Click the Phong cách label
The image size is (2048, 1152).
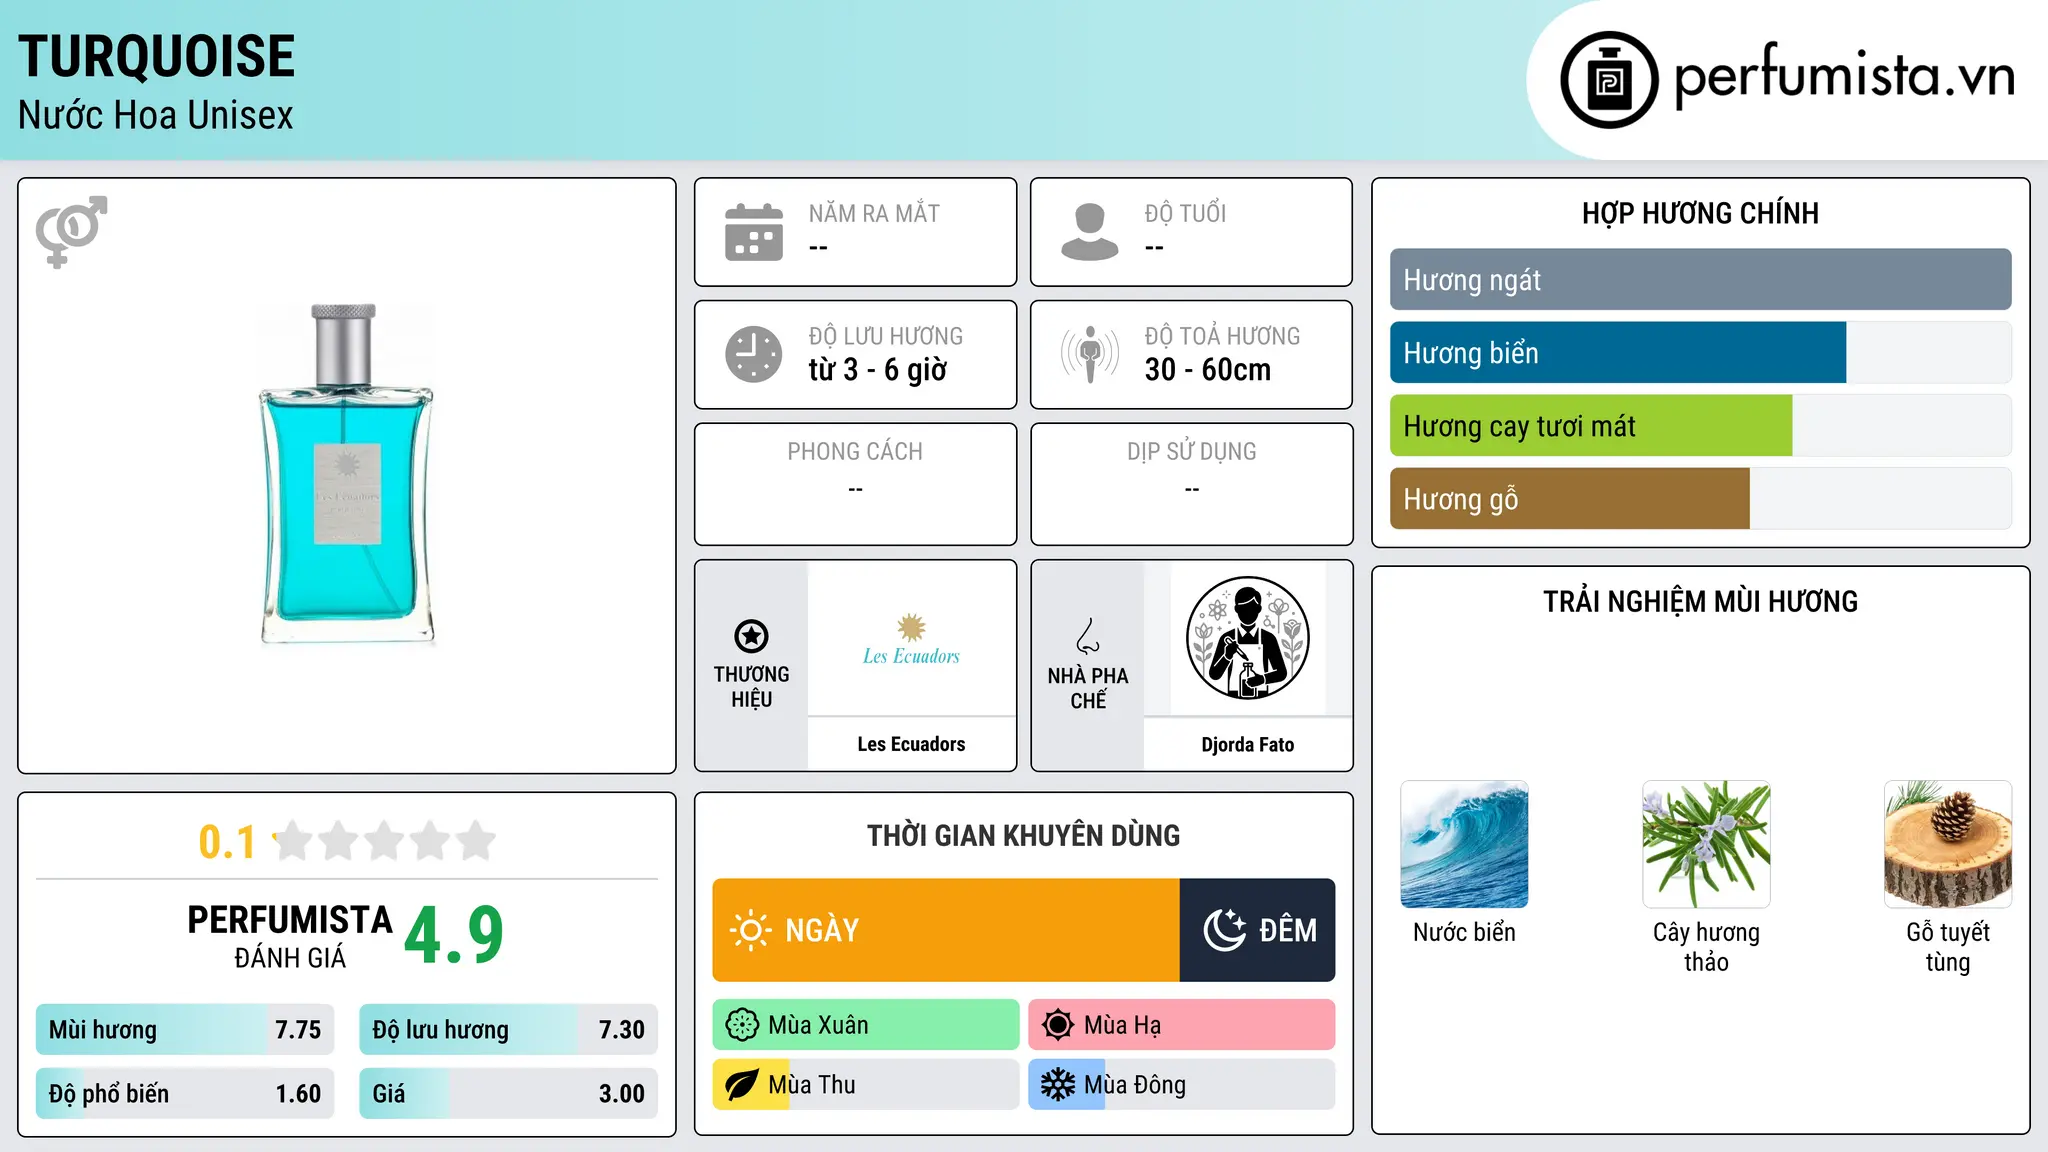click(x=855, y=452)
